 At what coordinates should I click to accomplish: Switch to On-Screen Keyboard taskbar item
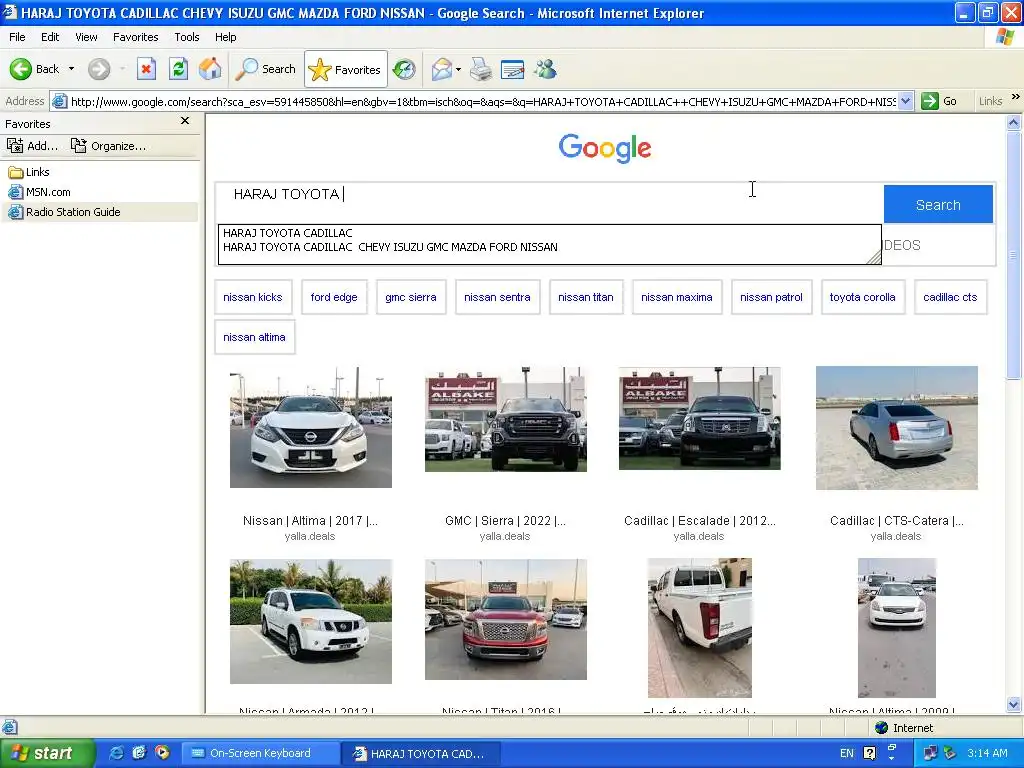pyautogui.click(x=260, y=753)
